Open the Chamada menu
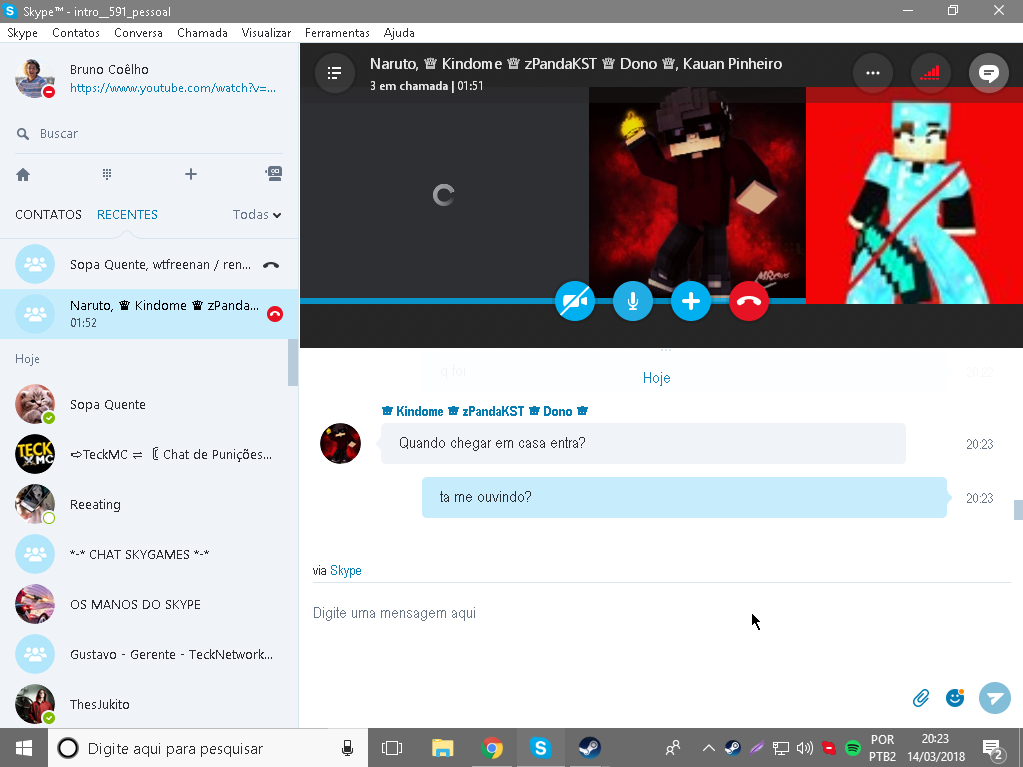Viewport: 1023px width, 767px height. pyautogui.click(x=202, y=33)
